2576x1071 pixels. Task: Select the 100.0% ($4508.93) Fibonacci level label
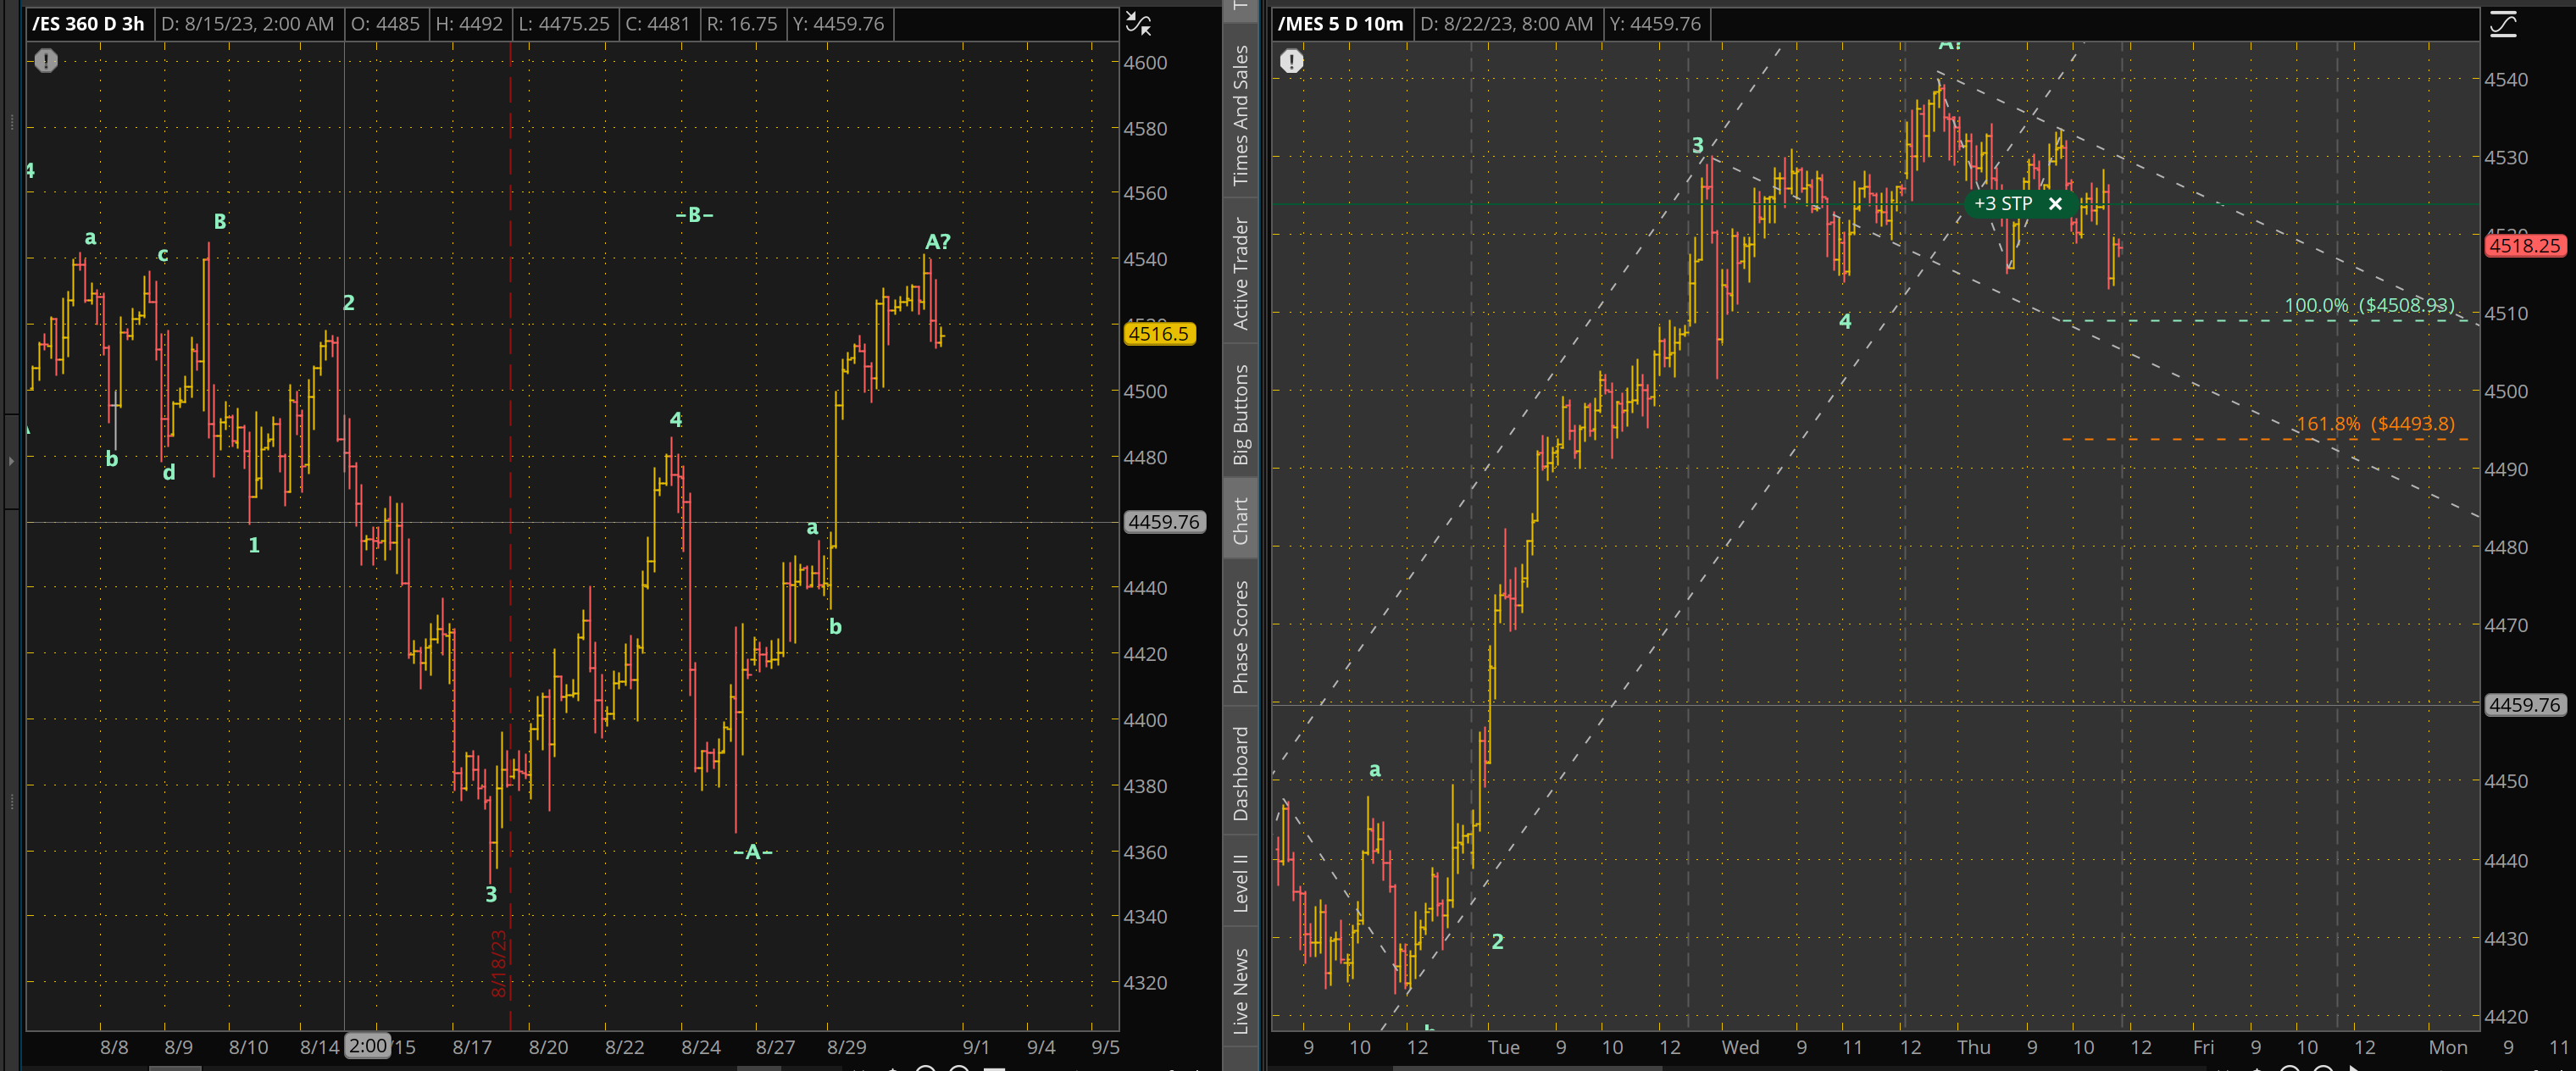[x=2369, y=305]
